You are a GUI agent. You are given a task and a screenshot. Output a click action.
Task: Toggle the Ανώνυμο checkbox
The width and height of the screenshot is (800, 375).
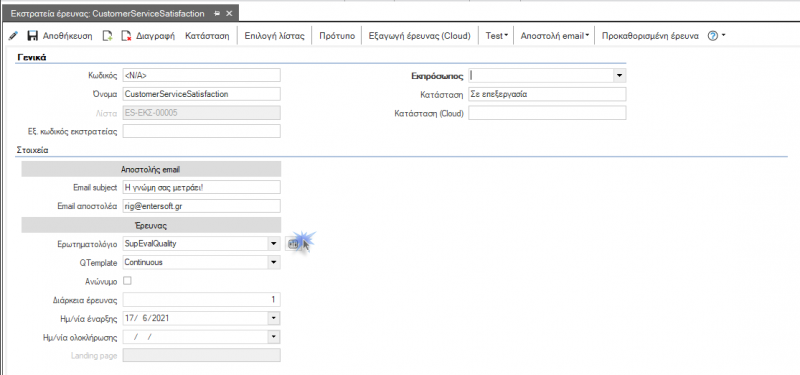pos(128,281)
